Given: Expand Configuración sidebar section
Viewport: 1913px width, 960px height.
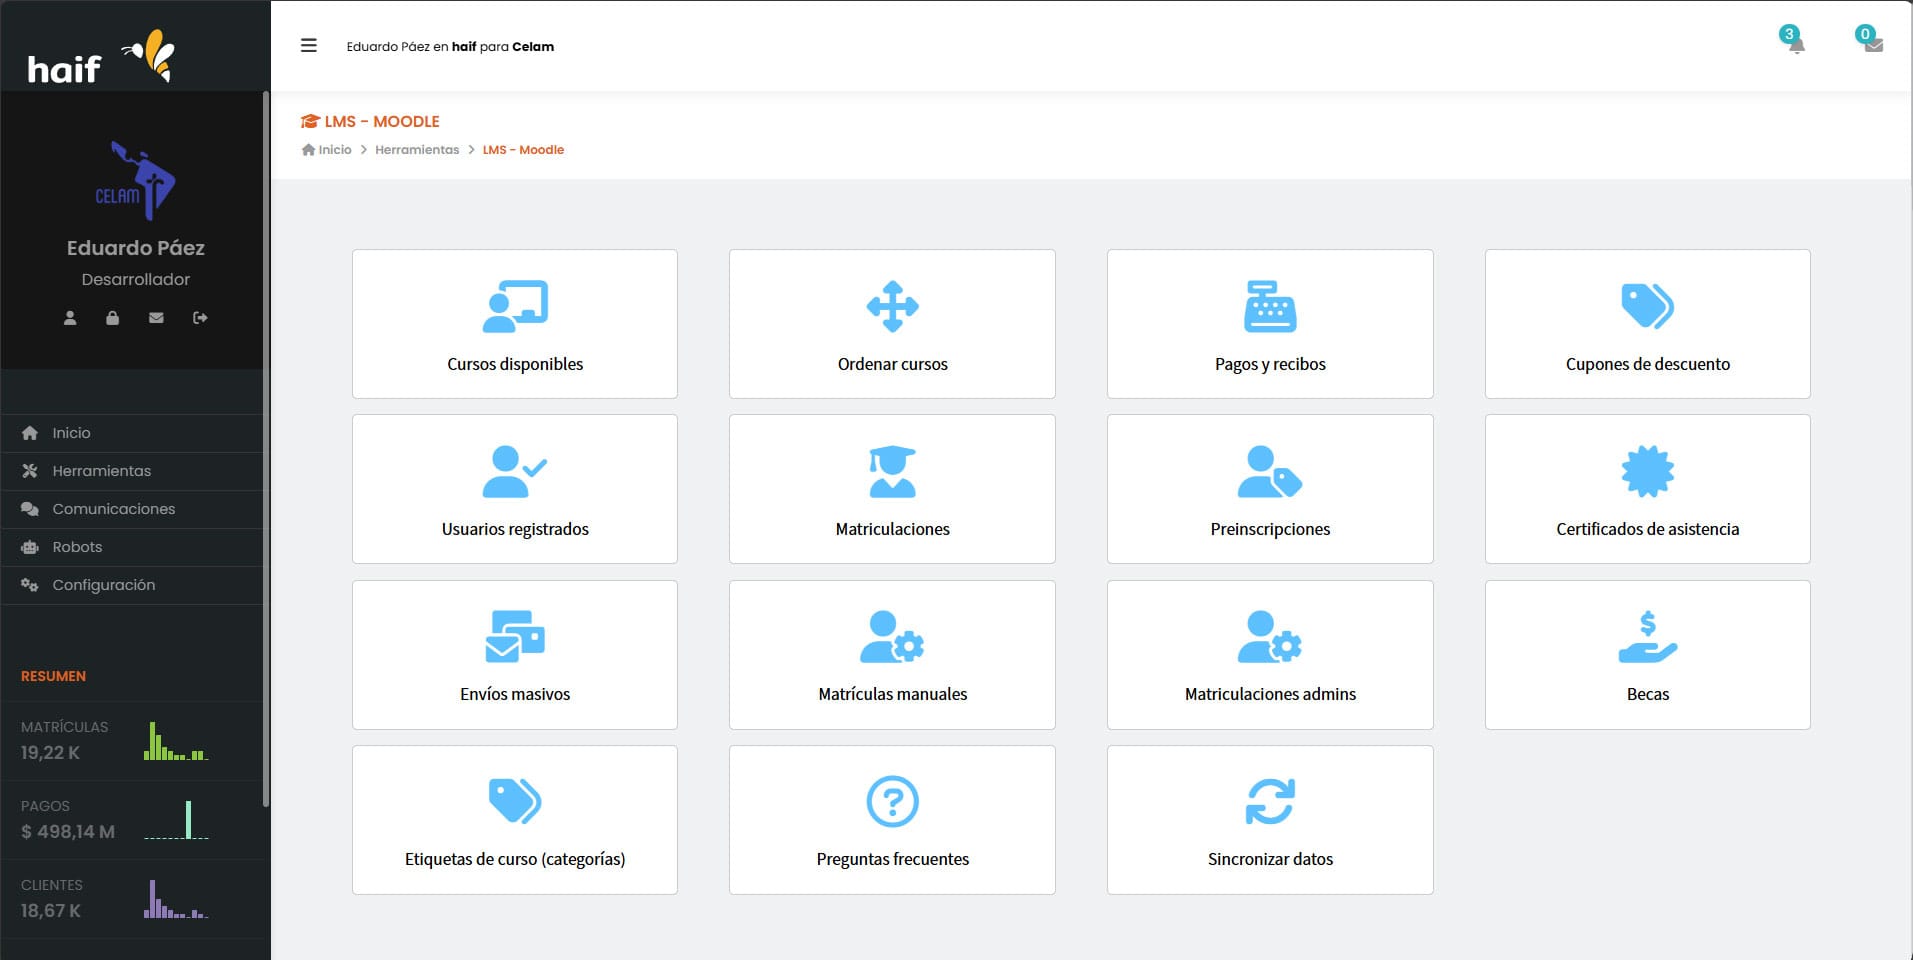Looking at the screenshot, I should (x=103, y=585).
